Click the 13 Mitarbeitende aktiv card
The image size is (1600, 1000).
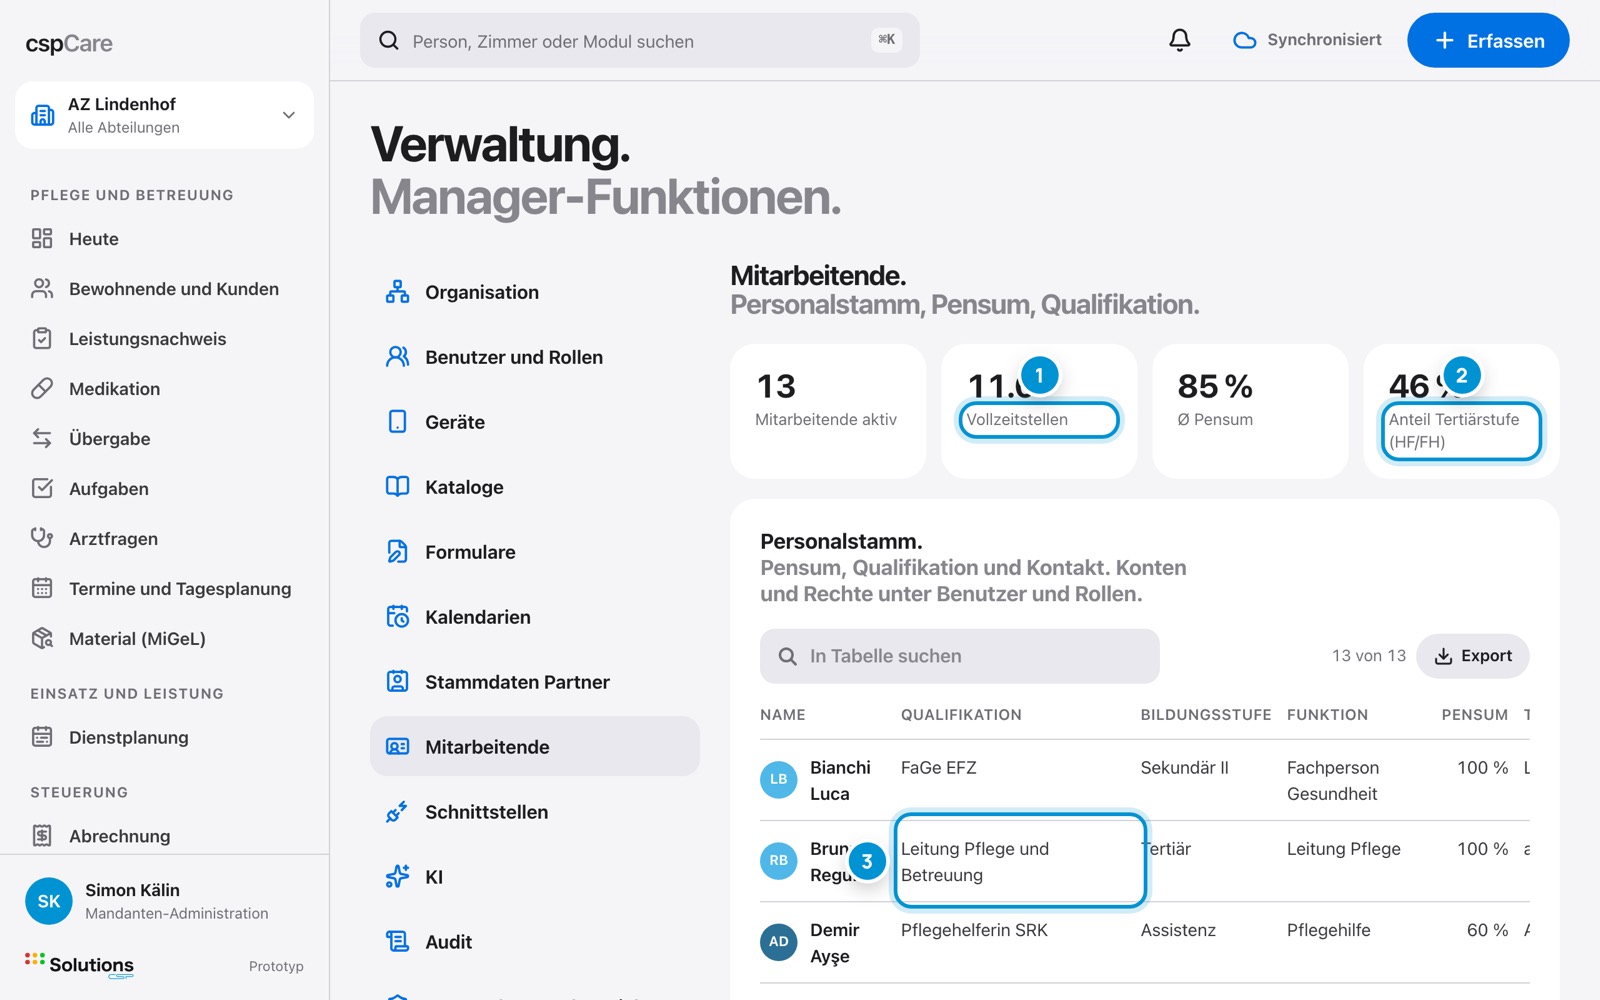point(828,411)
